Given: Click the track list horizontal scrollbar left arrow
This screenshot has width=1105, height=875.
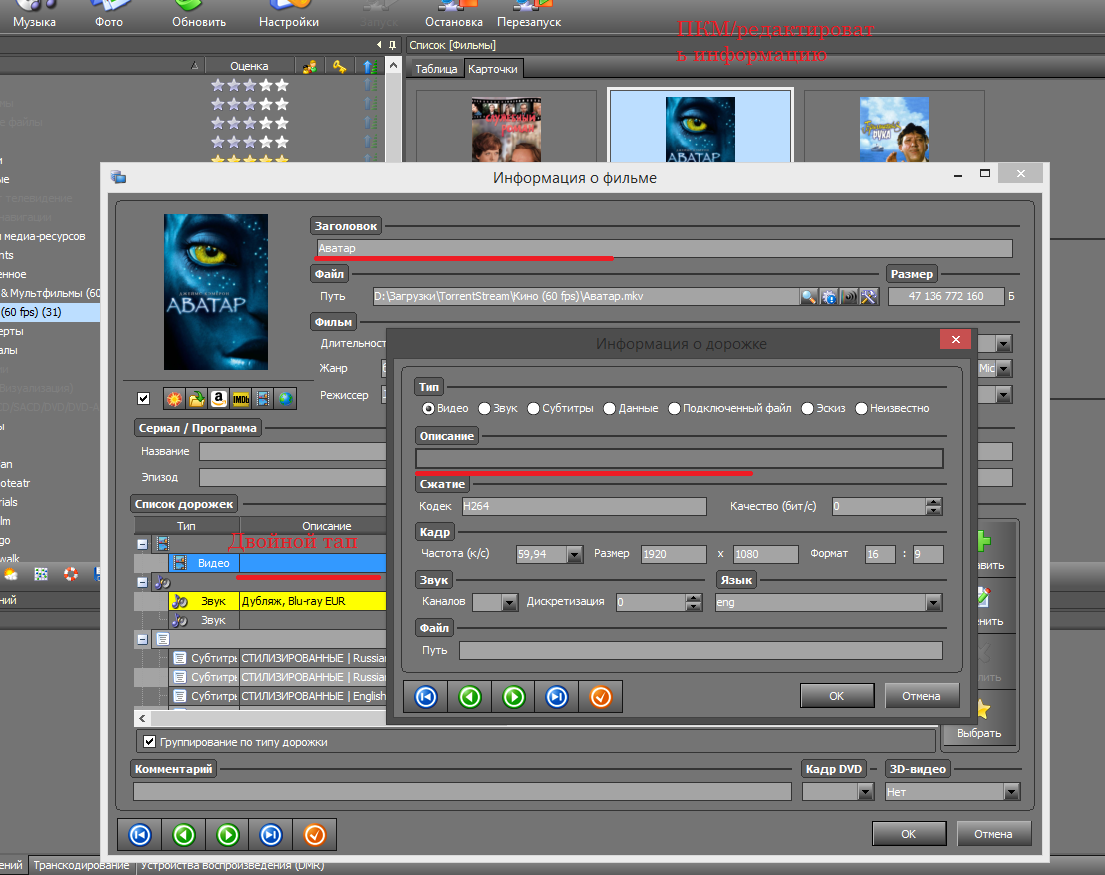Looking at the screenshot, I should tap(142, 719).
